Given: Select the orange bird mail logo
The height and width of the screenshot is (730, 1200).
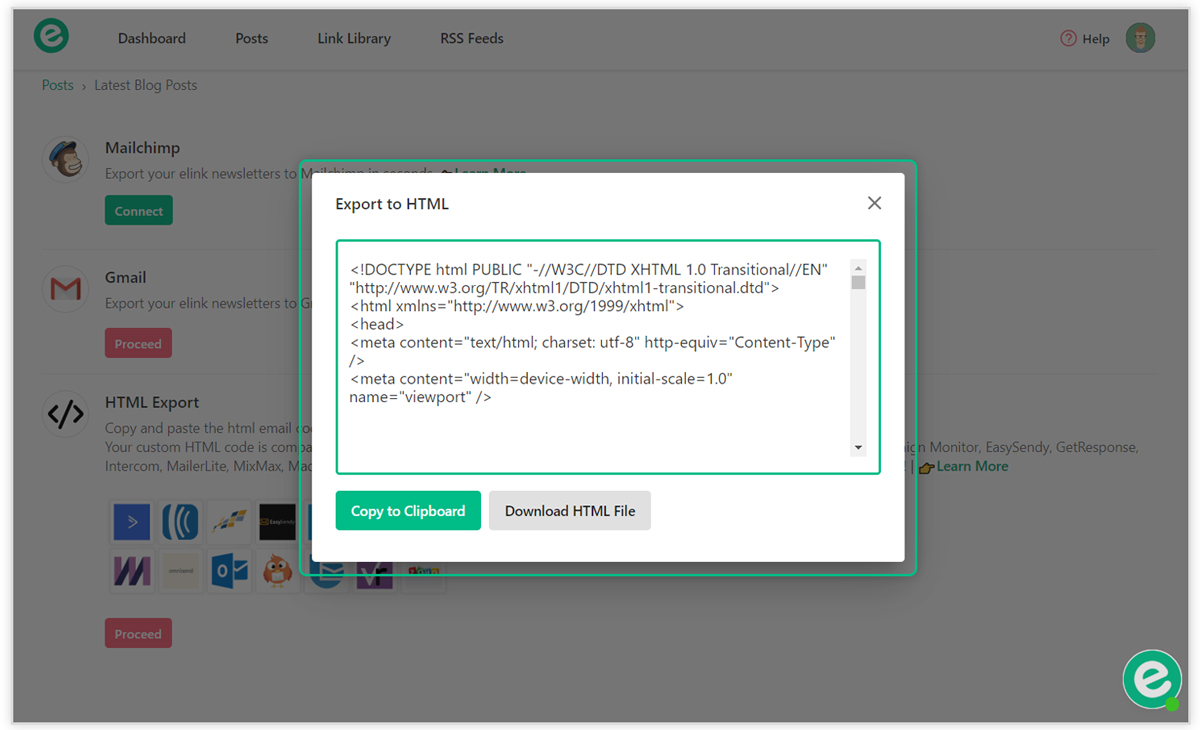Looking at the screenshot, I should pyautogui.click(x=277, y=571).
